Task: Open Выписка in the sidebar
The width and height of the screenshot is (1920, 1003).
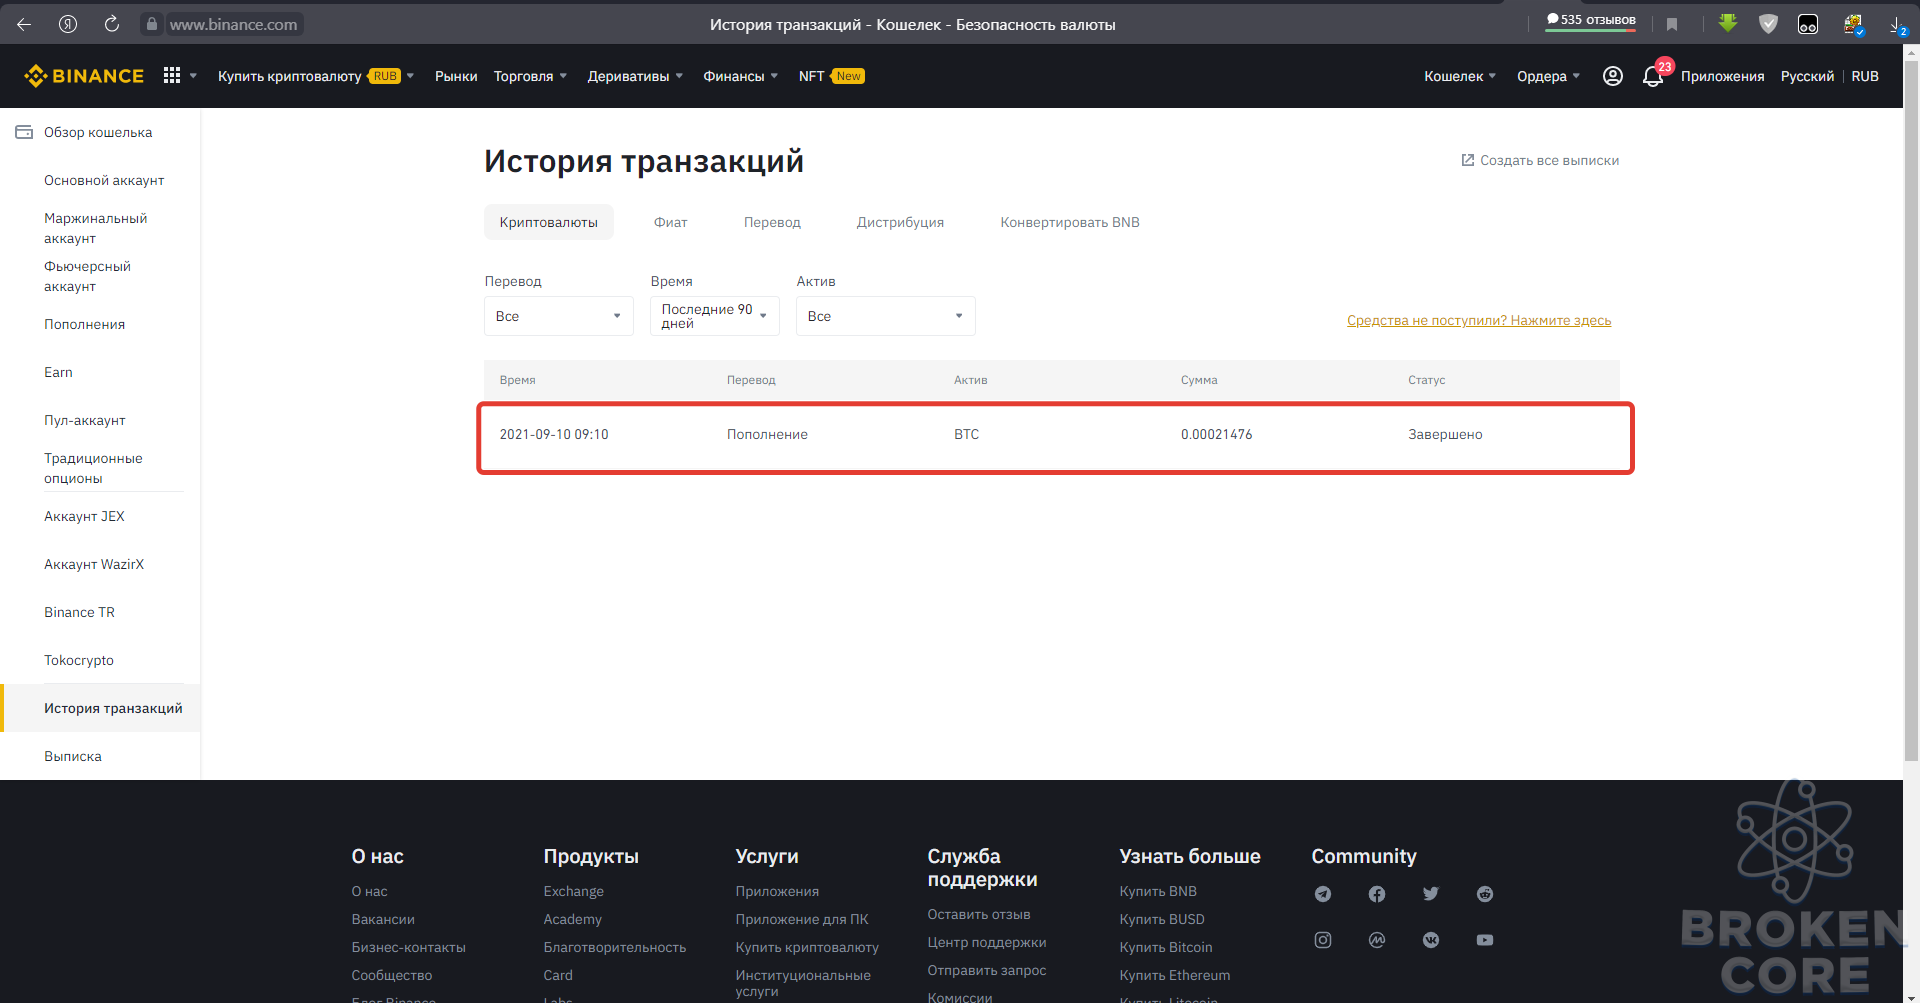Action: pyautogui.click(x=73, y=756)
